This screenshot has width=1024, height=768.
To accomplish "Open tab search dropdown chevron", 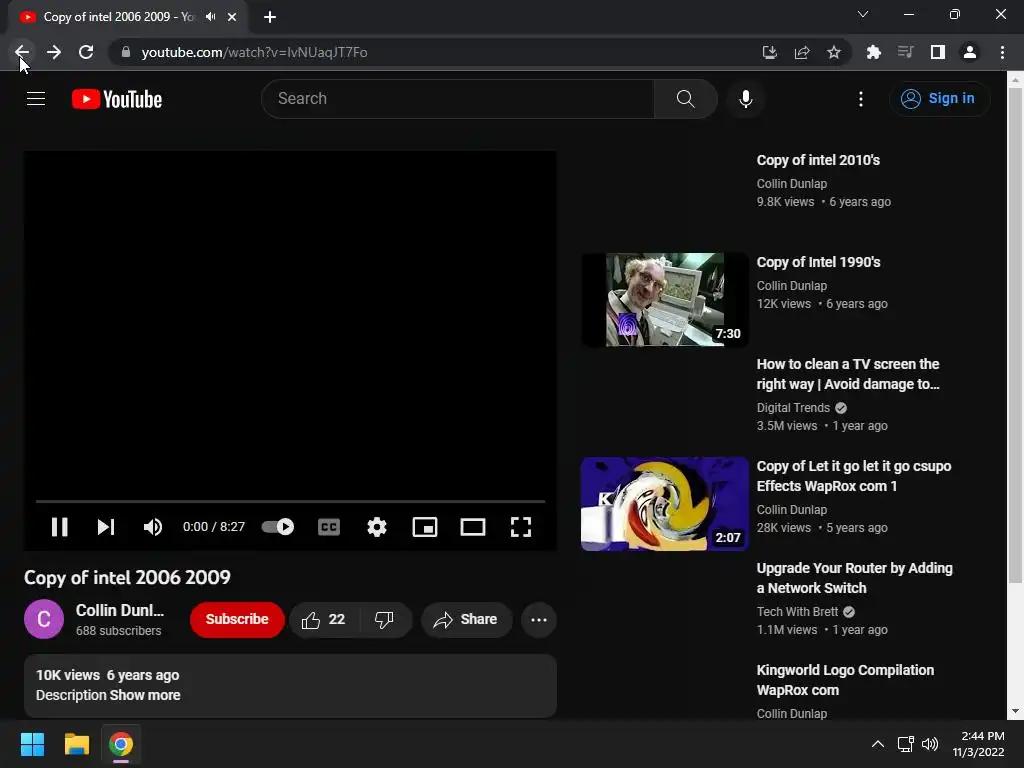I will point(863,14).
